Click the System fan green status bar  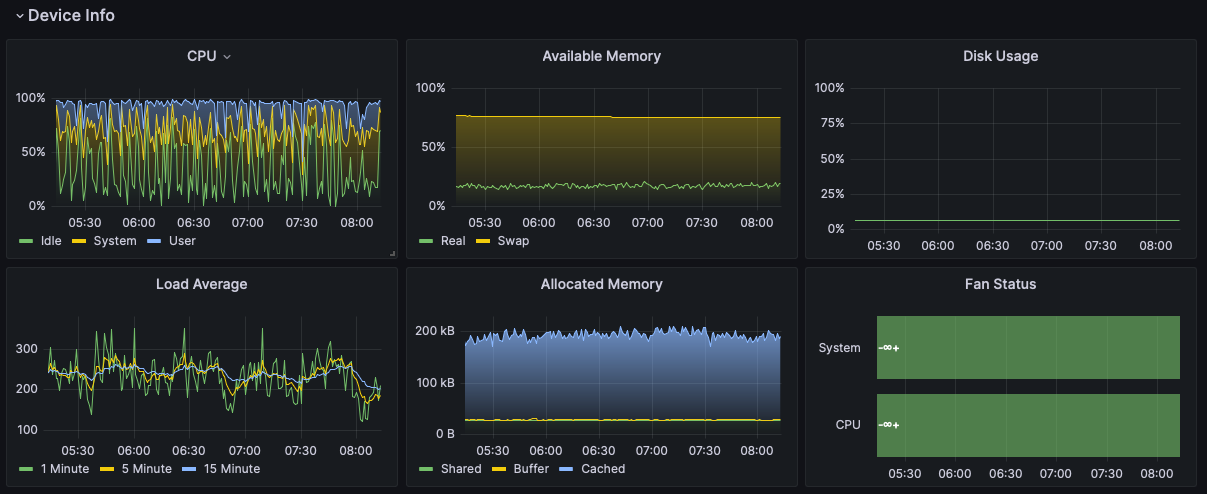coord(1028,347)
